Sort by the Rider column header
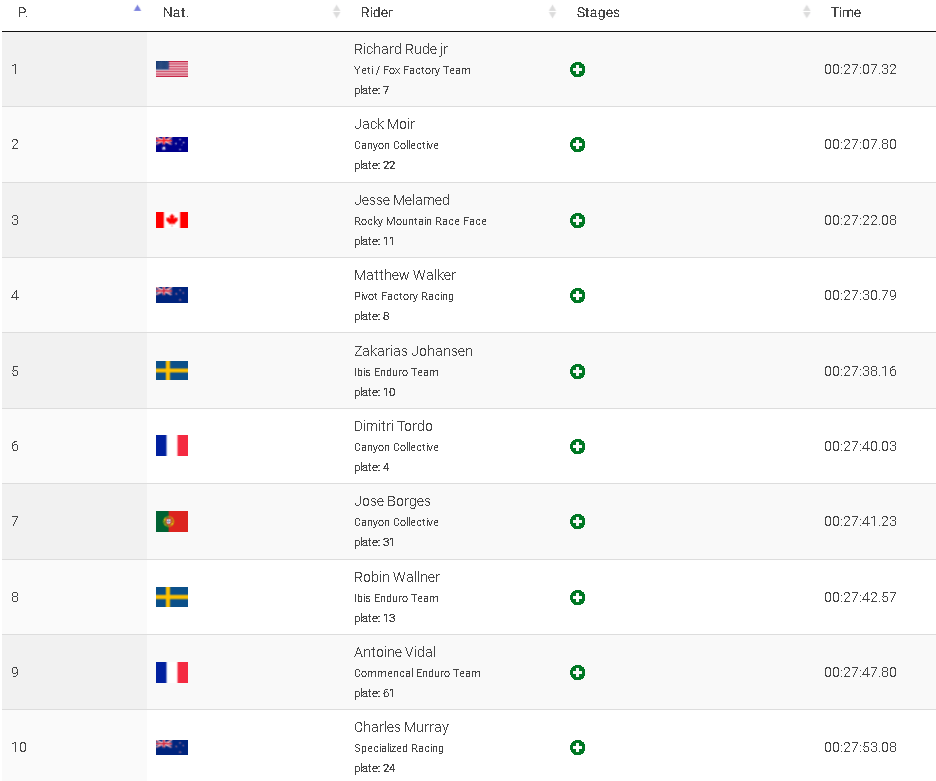This screenshot has width=936, height=781. pos(377,13)
